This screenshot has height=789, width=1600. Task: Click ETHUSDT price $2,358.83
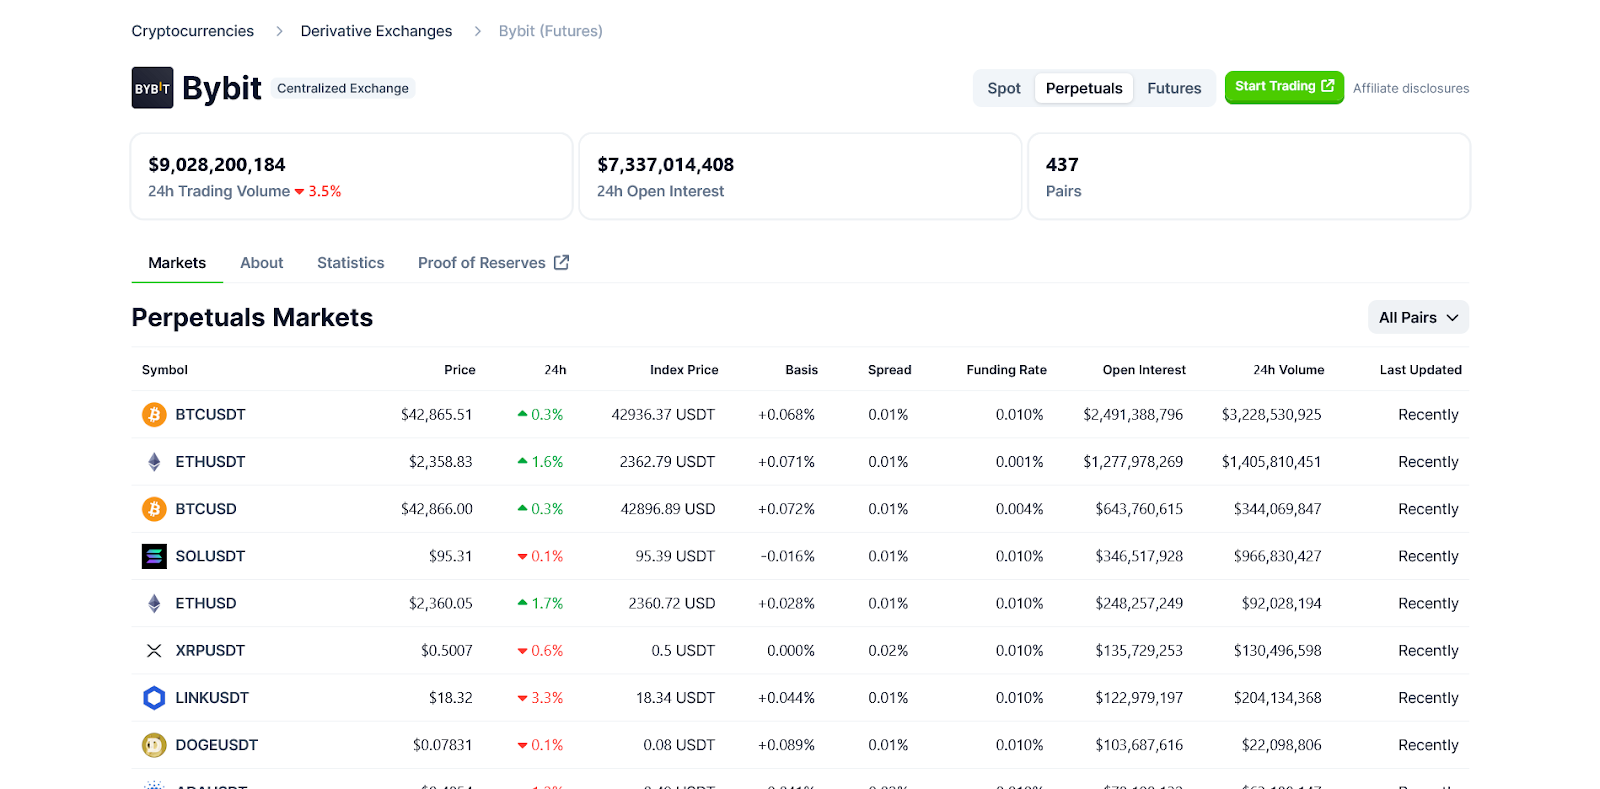(440, 462)
